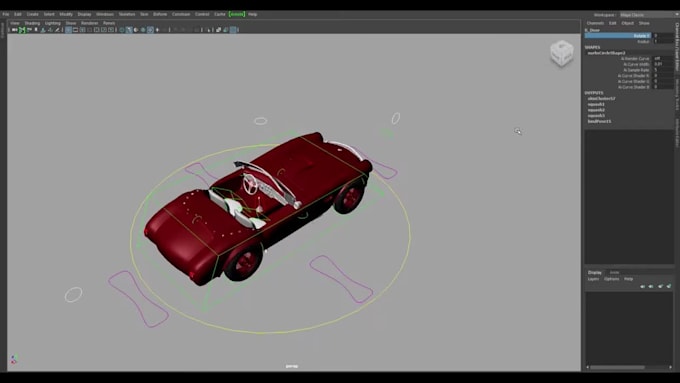The height and width of the screenshot is (383, 680).
Task: Open the Windows menu
Action: [x=105, y=14]
